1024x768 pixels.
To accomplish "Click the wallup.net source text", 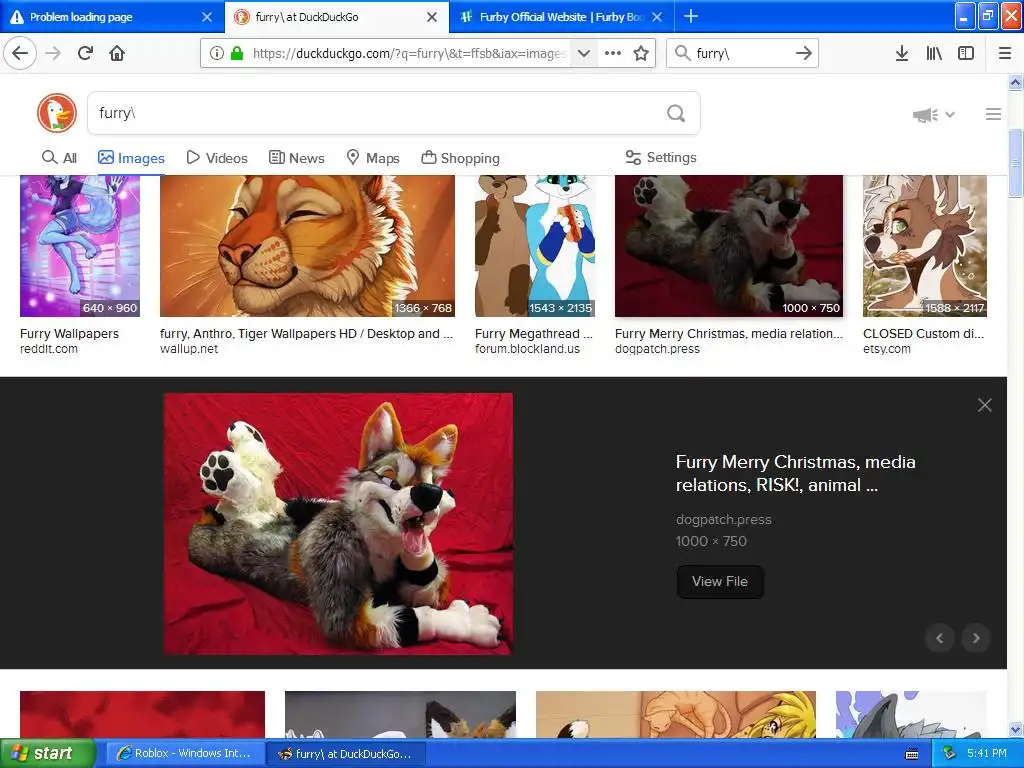I will click(189, 349).
